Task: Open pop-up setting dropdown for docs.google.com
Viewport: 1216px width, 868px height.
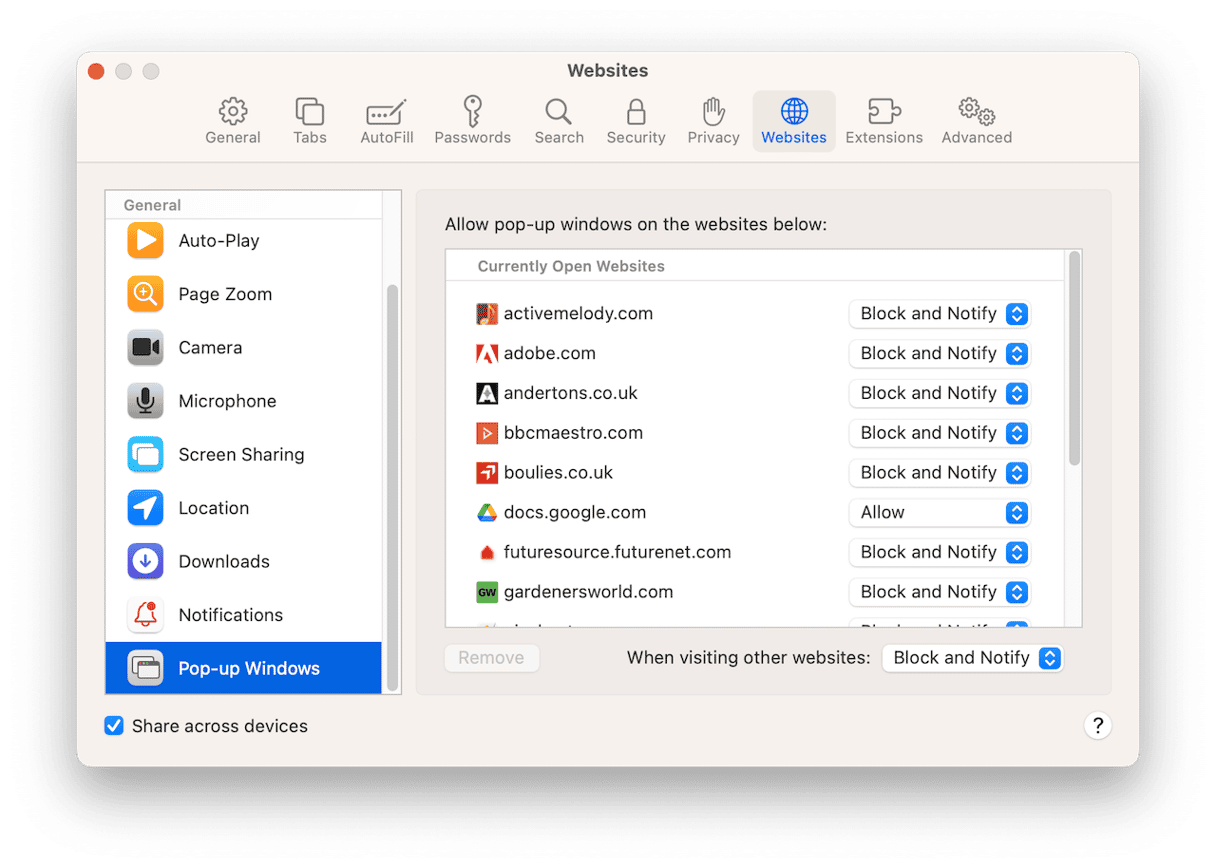Action: tap(938, 513)
